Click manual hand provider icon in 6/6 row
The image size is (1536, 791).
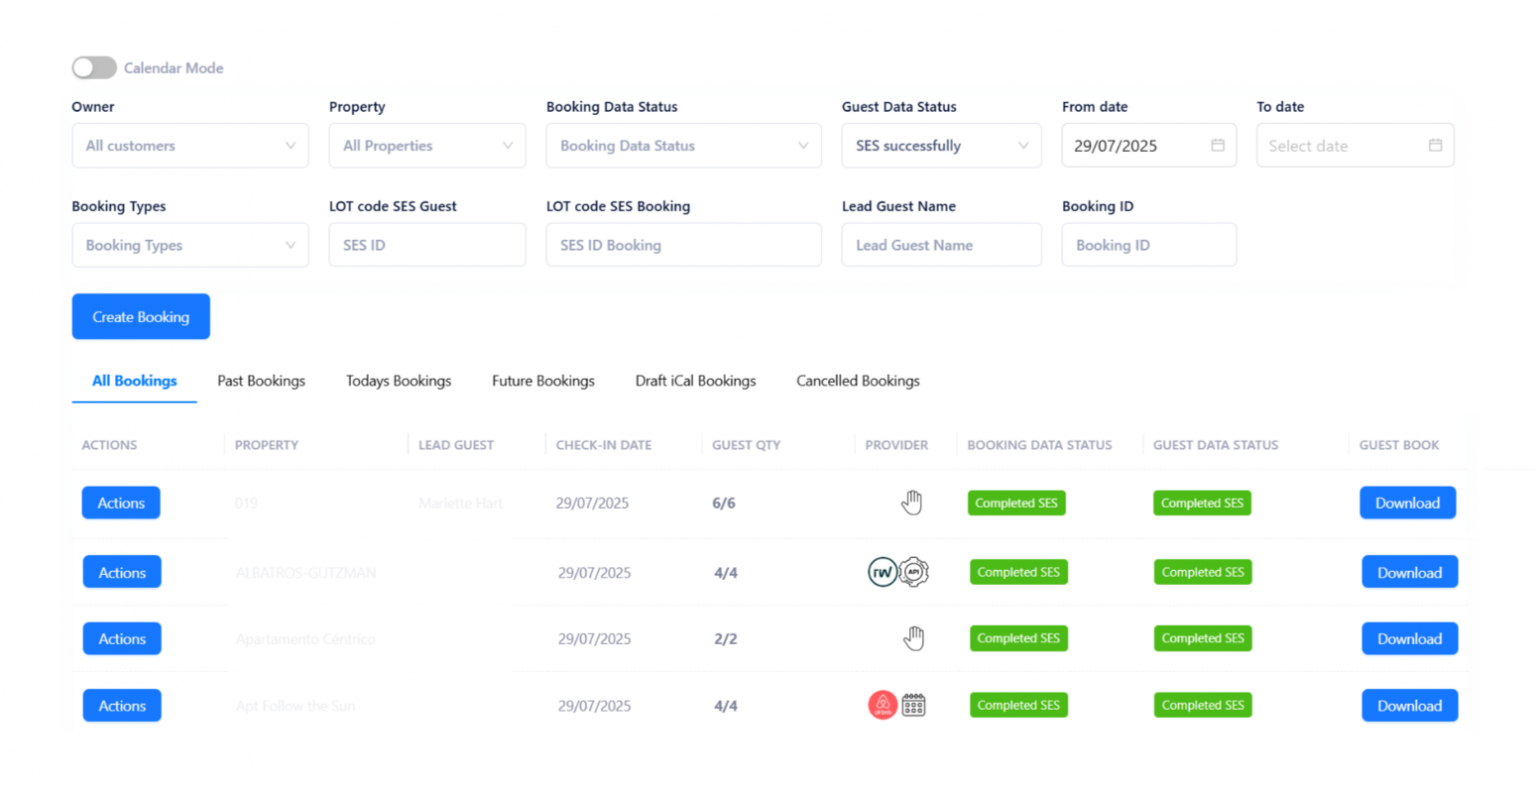click(x=911, y=502)
